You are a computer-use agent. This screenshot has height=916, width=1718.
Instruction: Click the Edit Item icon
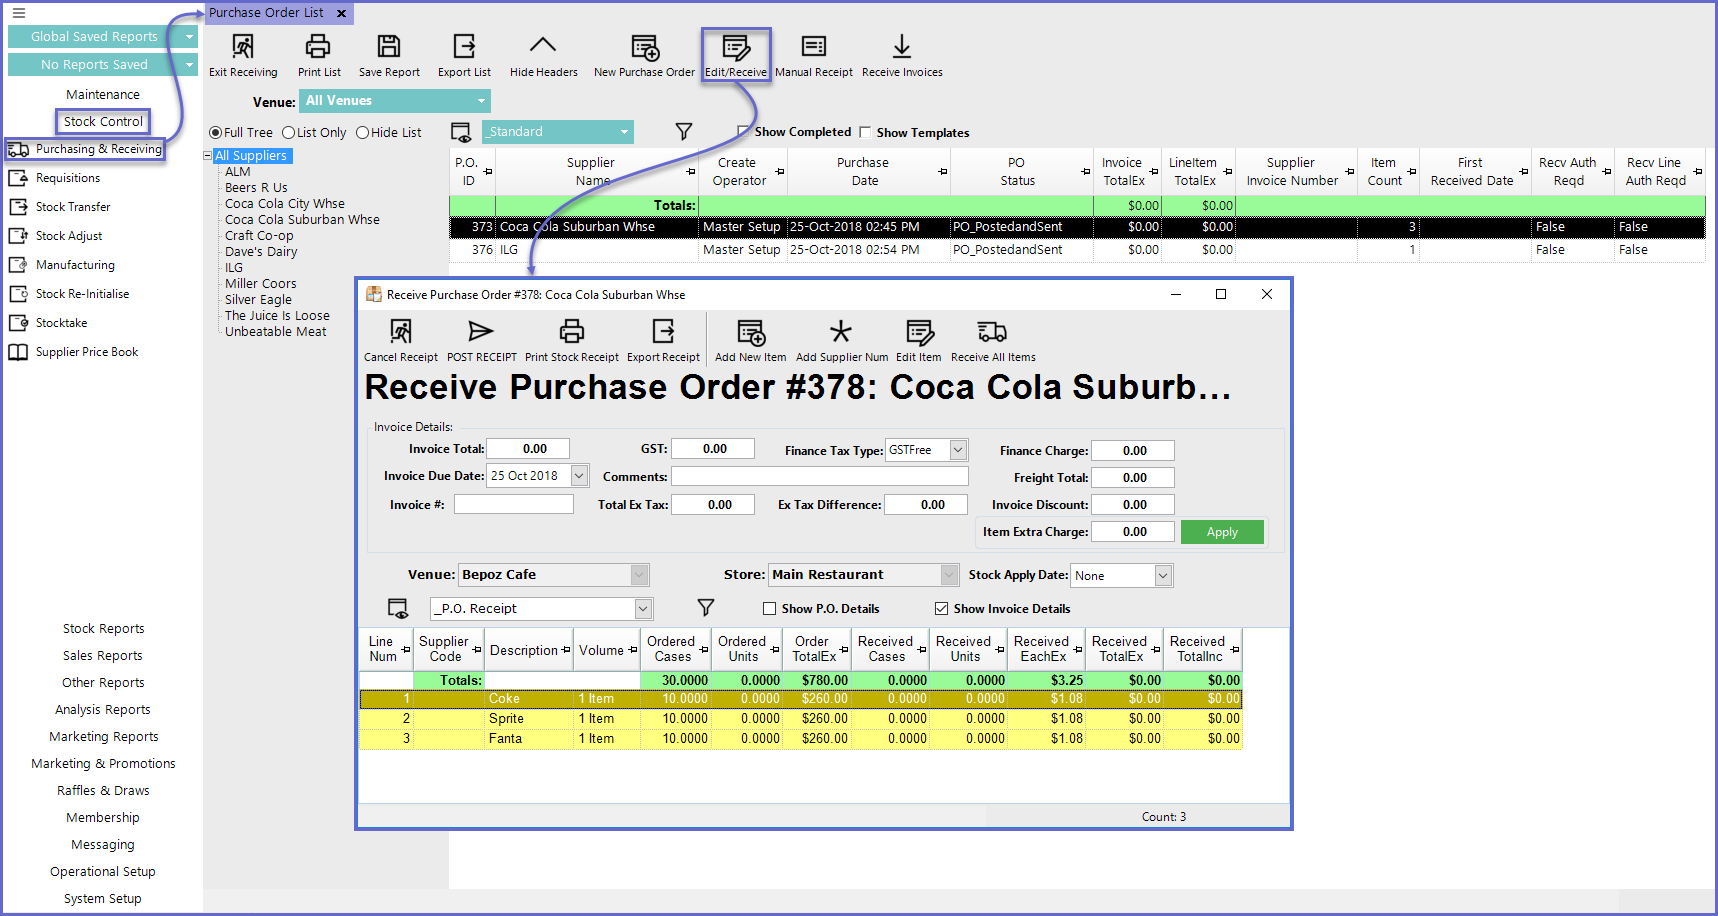(919, 332)
